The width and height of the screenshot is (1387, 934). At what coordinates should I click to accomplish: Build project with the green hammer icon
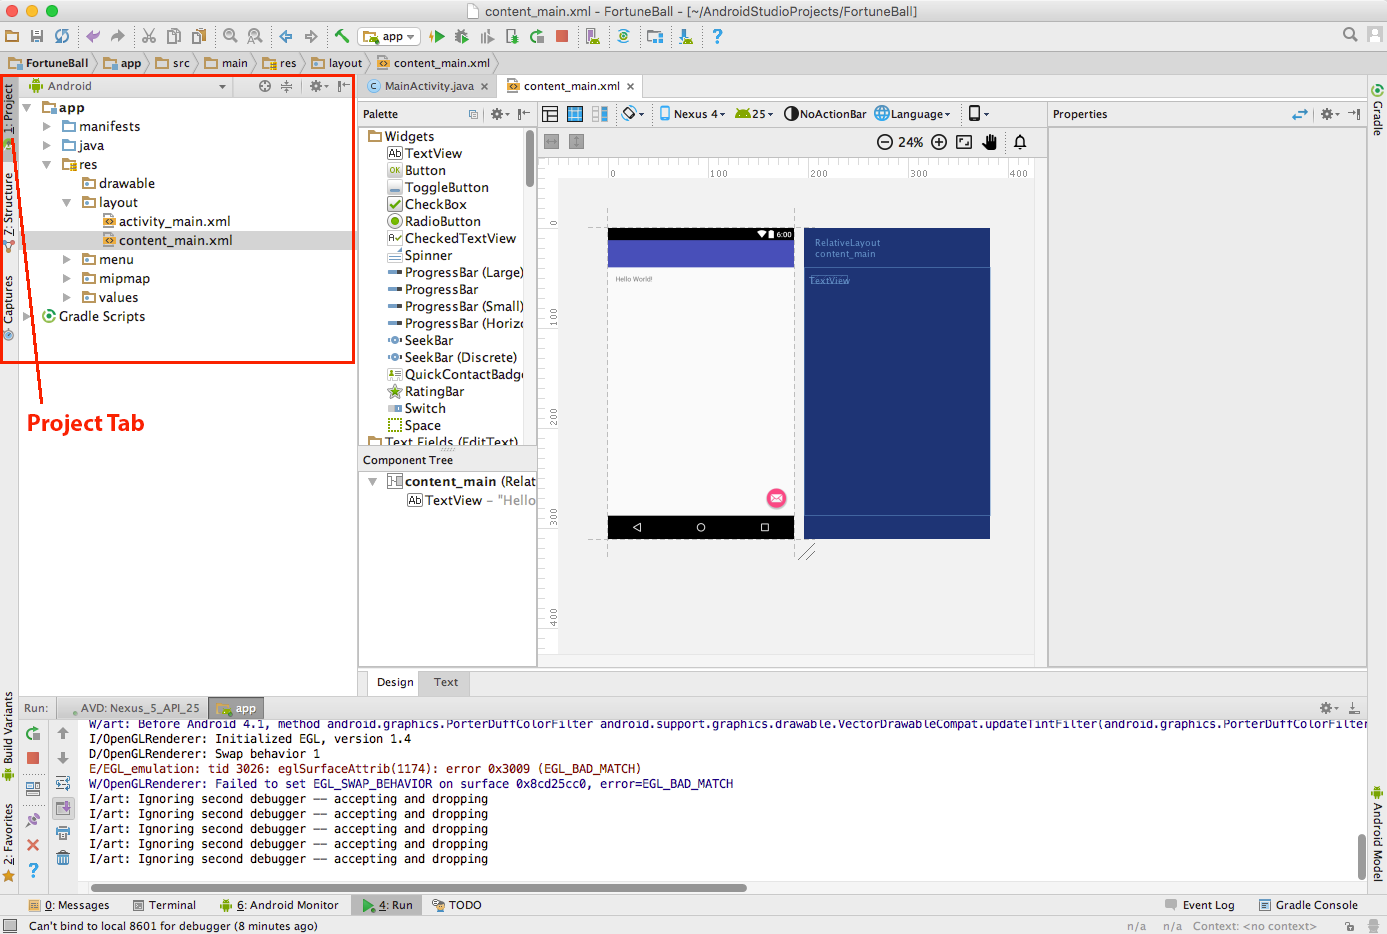point(342,36)
